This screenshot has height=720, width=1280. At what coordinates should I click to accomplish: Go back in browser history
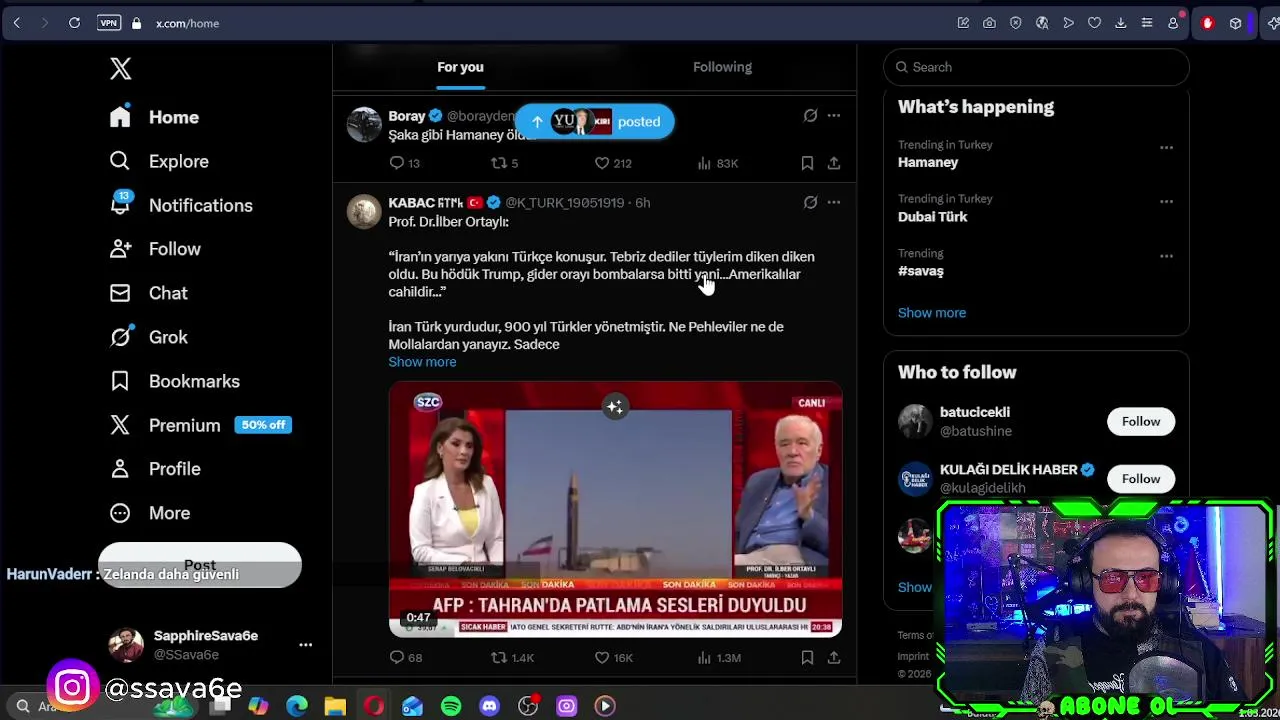pos(17,23)
